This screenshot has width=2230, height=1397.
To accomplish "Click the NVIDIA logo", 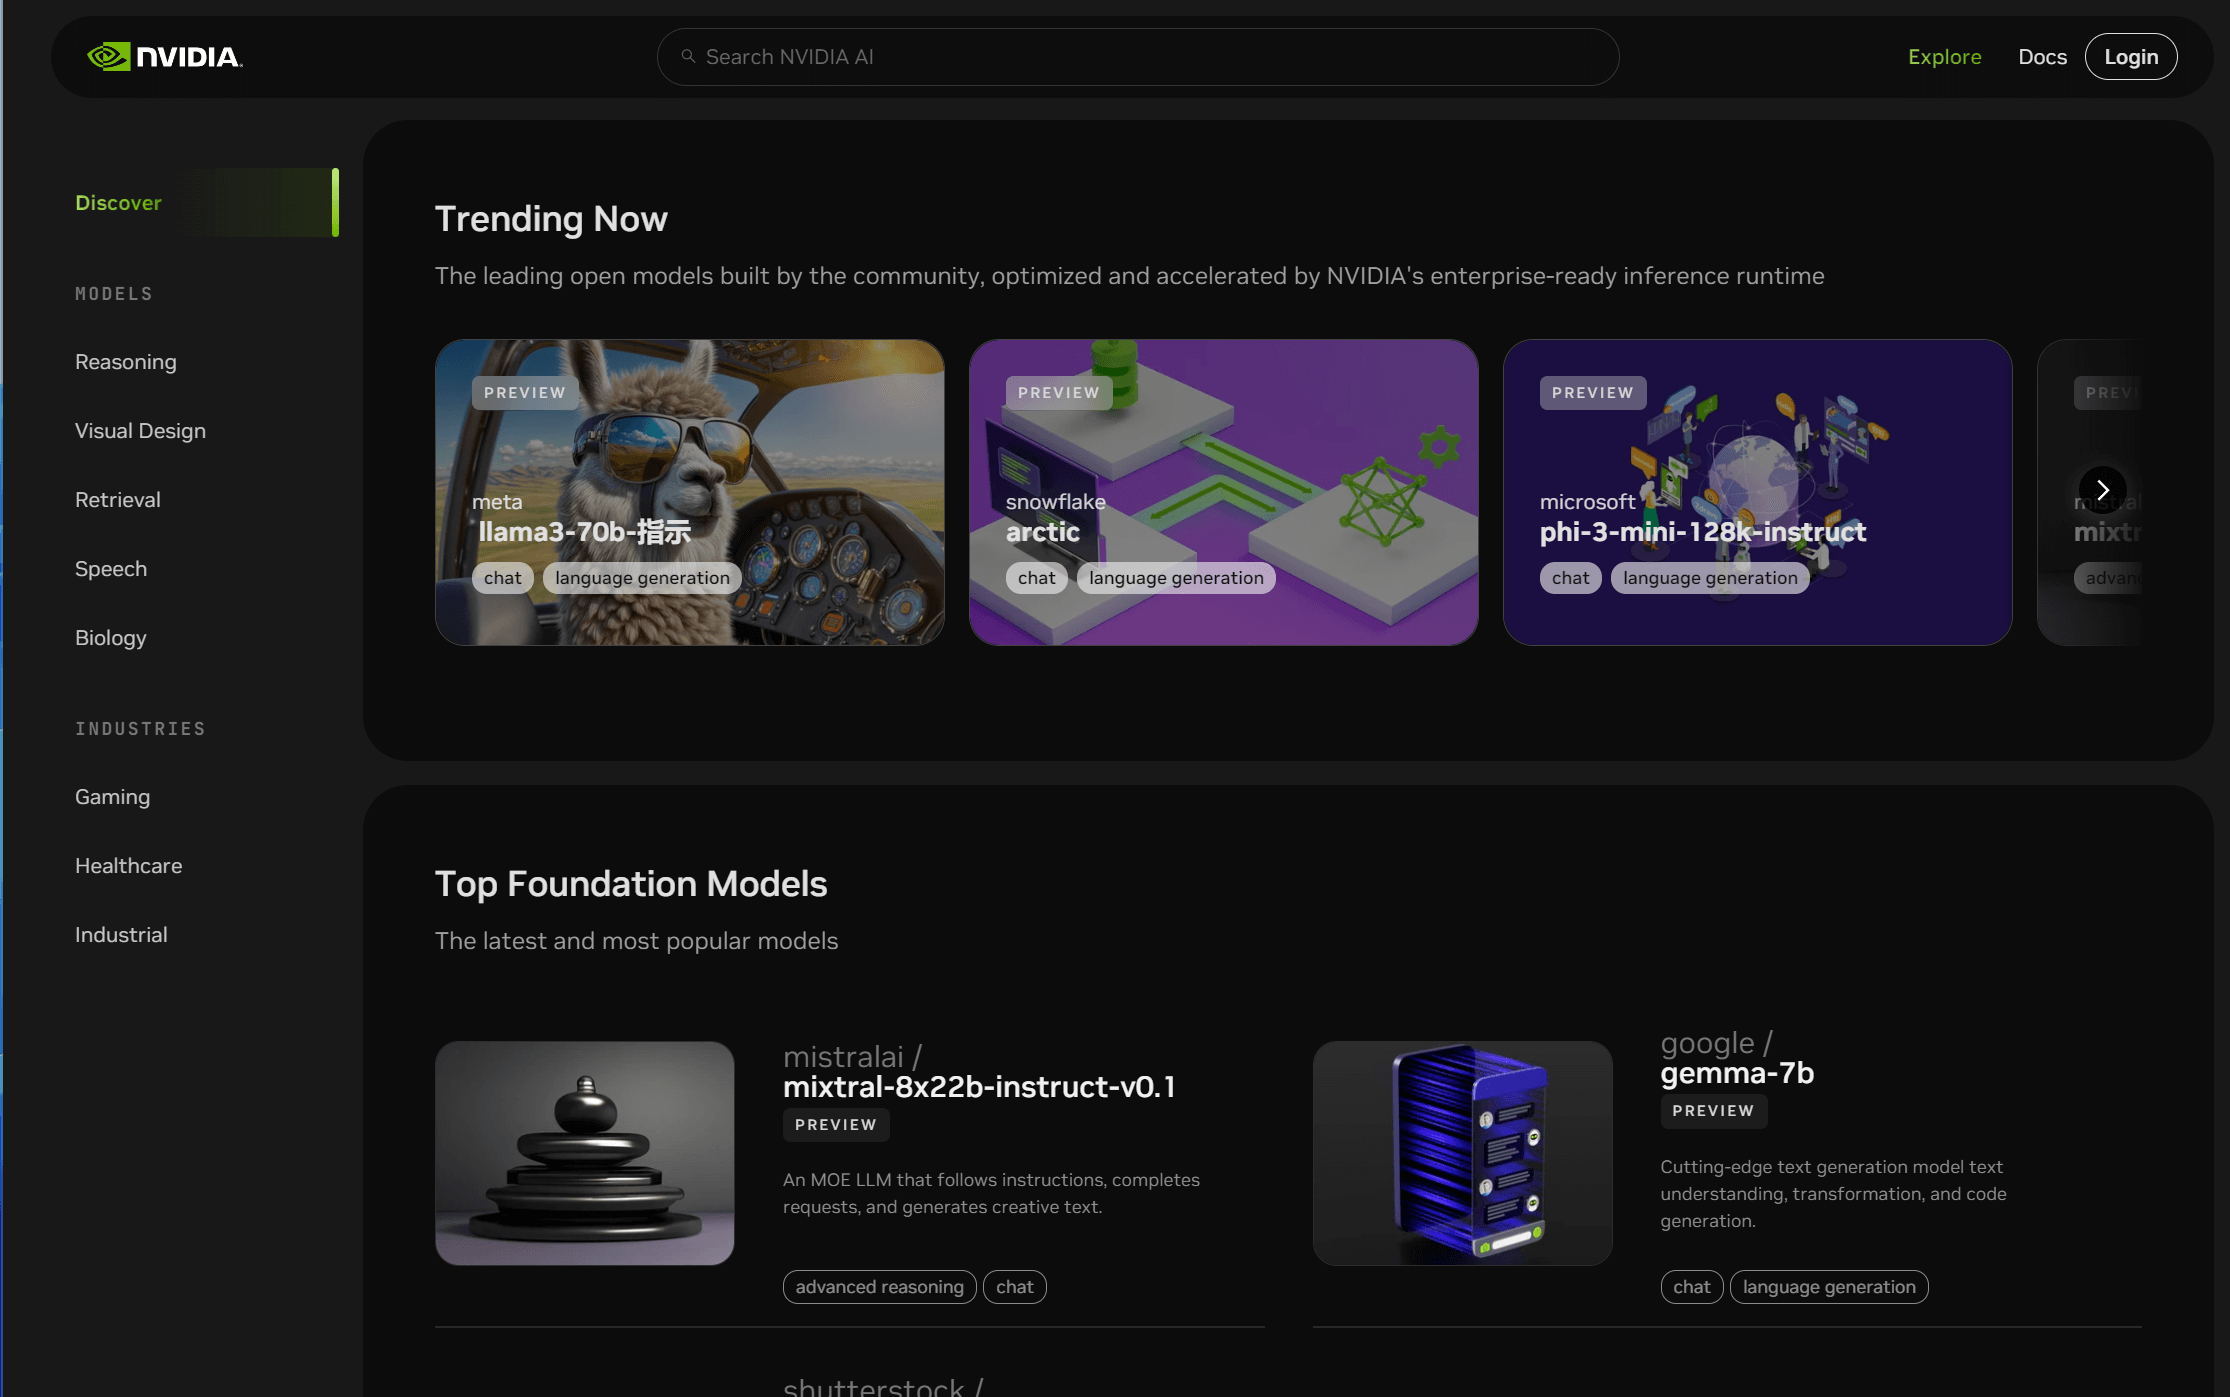I will [x=165, y=57].
